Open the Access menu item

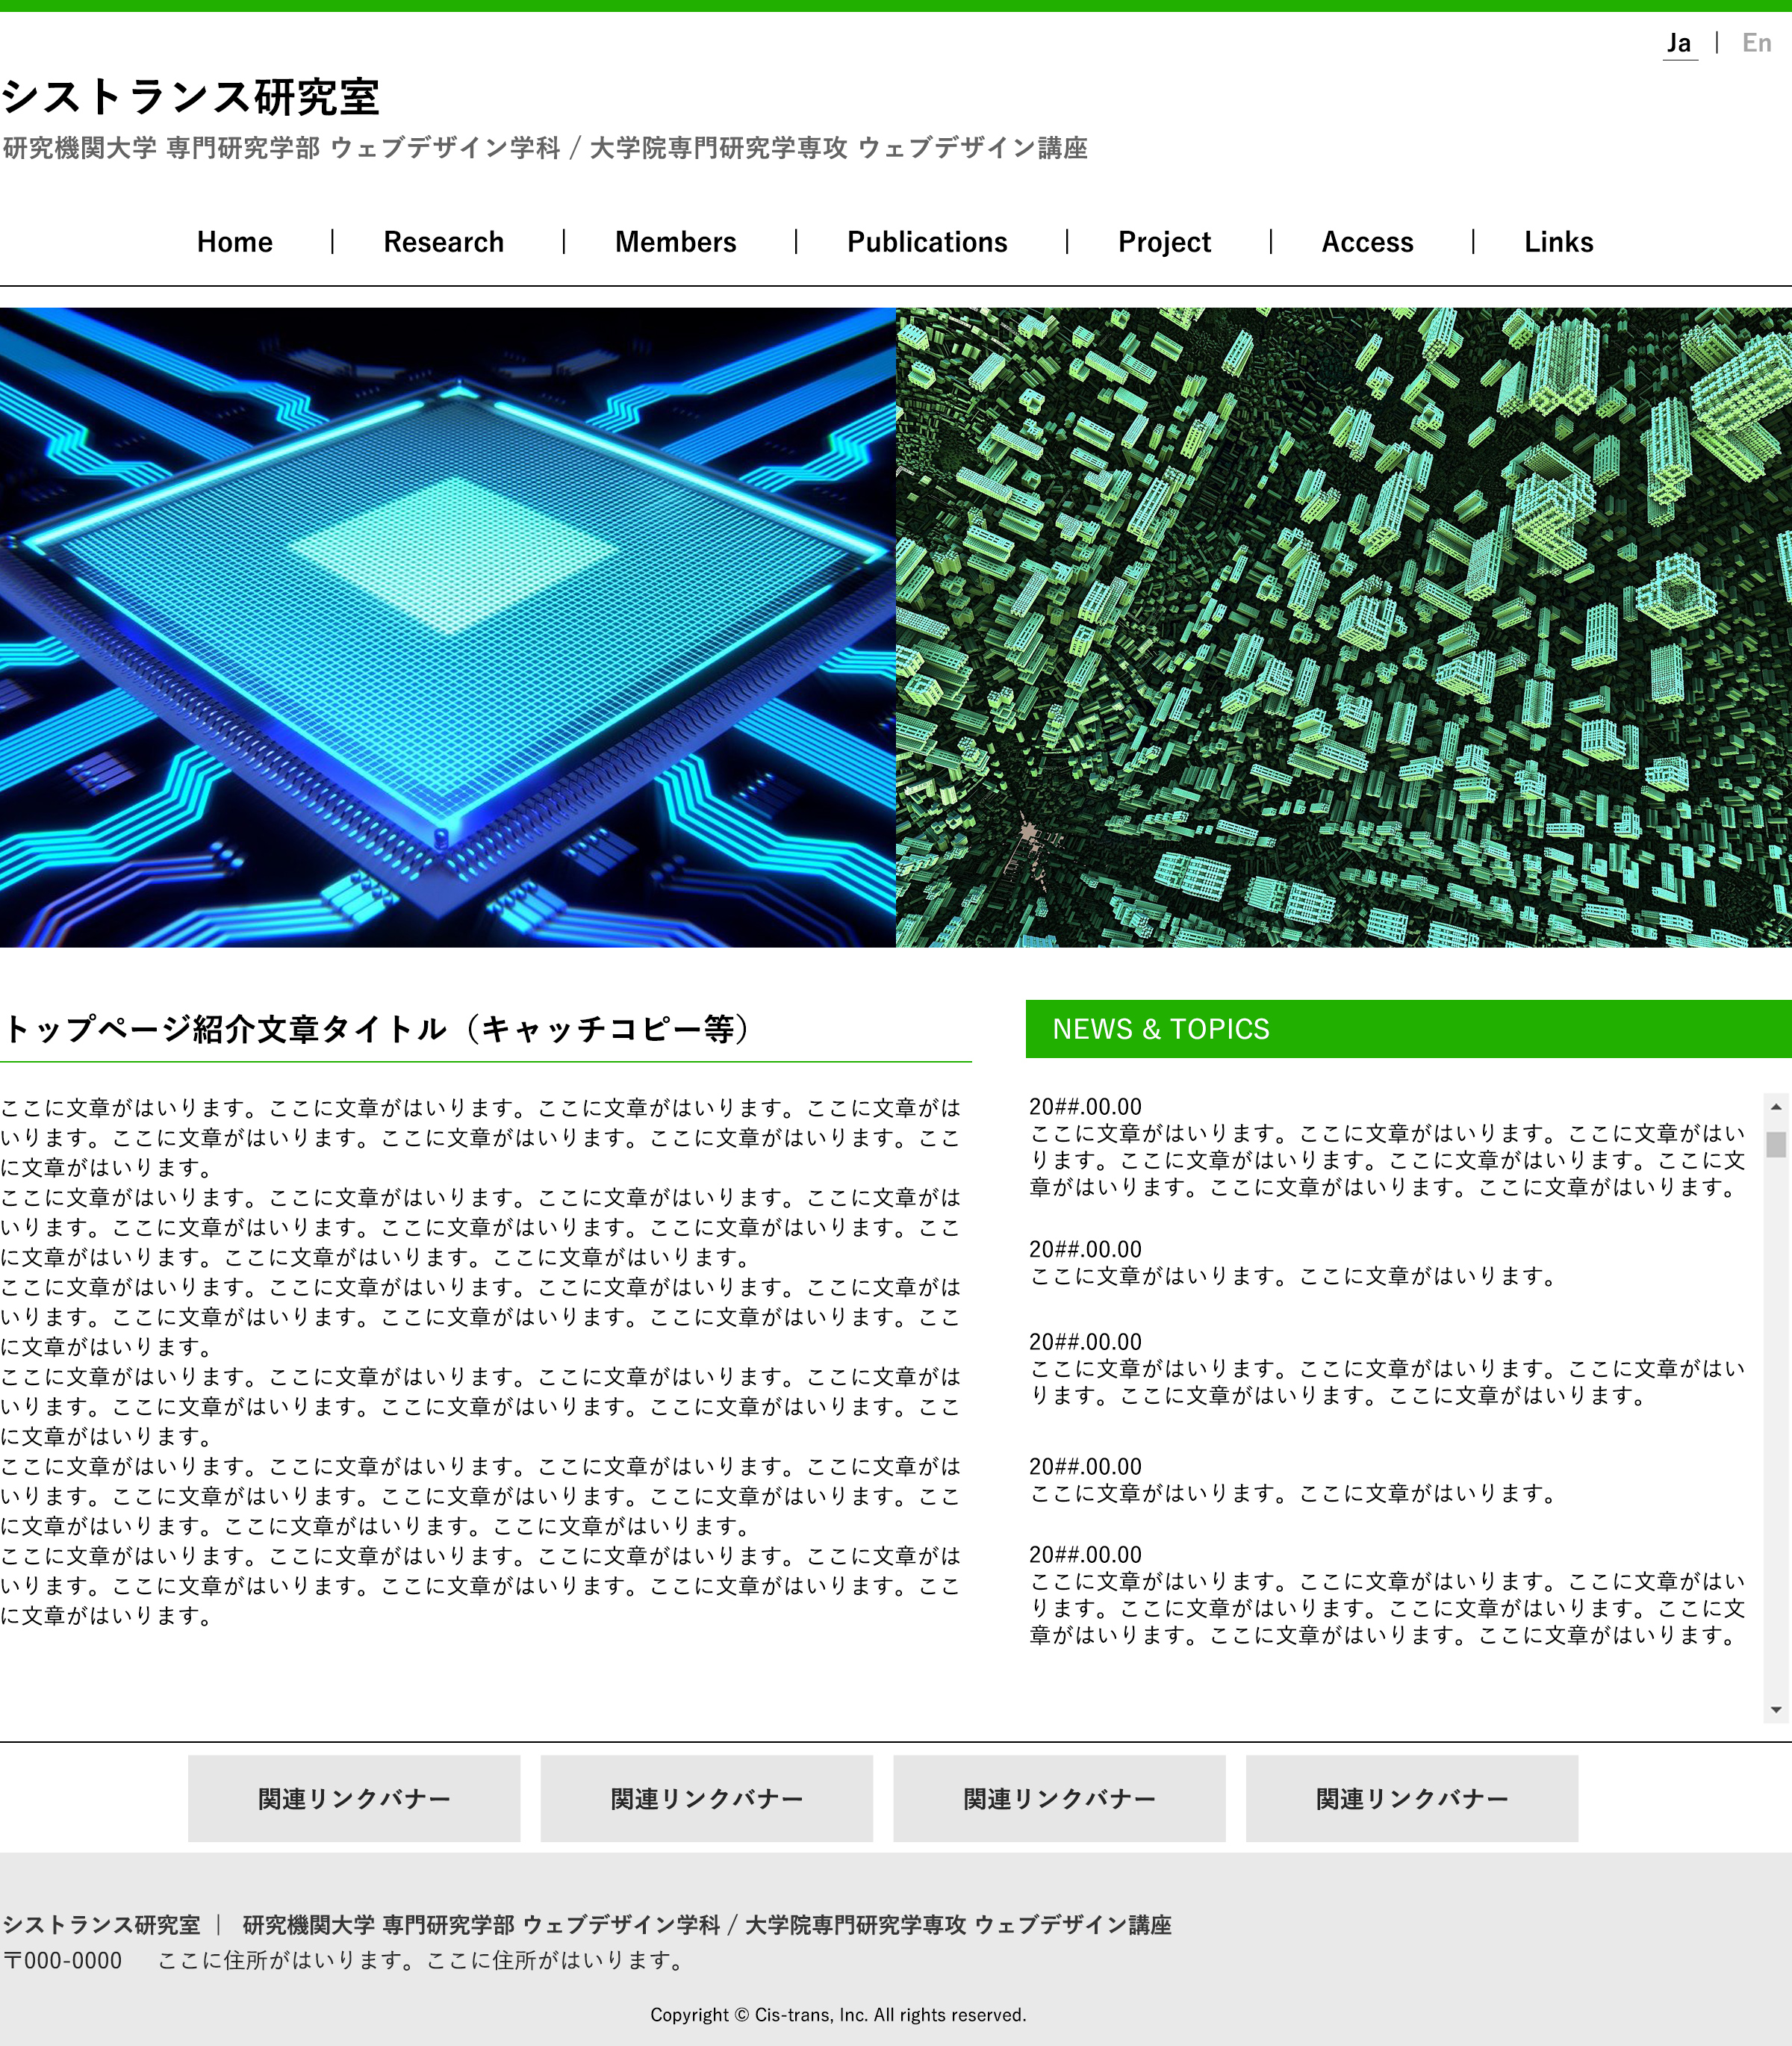[1367, 242]
